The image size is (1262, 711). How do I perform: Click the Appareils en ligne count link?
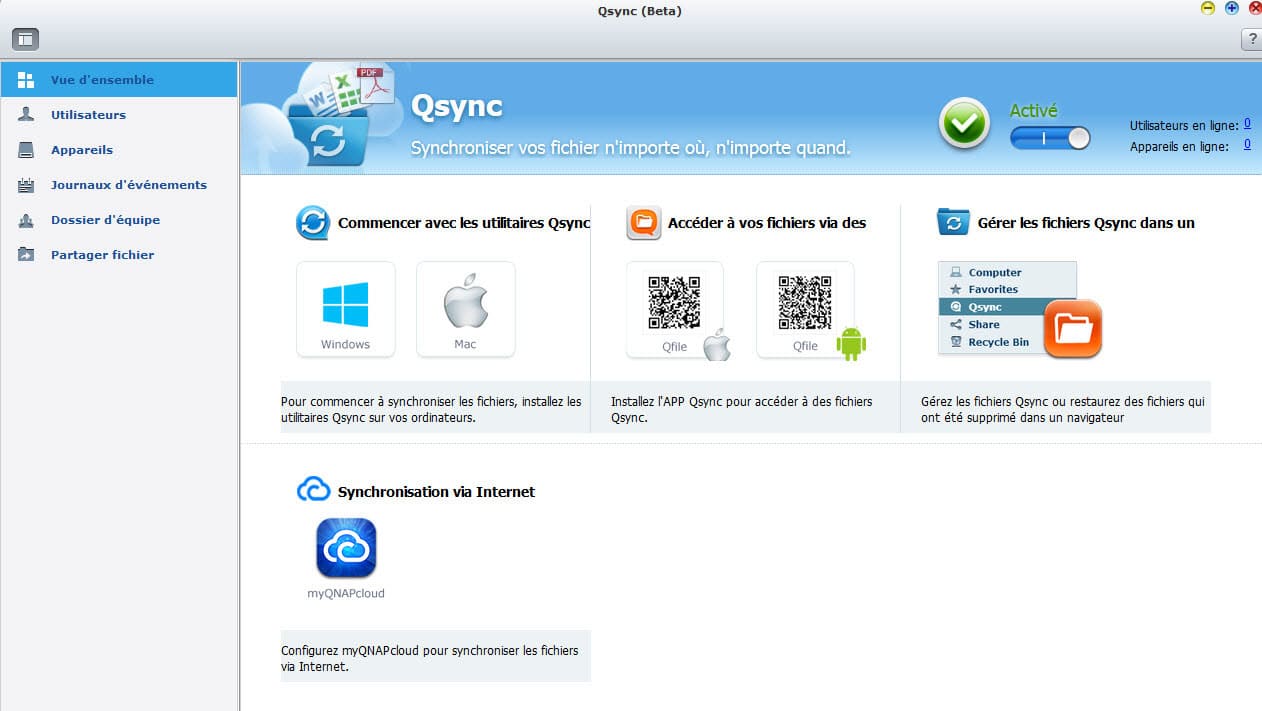(x=1247, y=145)
